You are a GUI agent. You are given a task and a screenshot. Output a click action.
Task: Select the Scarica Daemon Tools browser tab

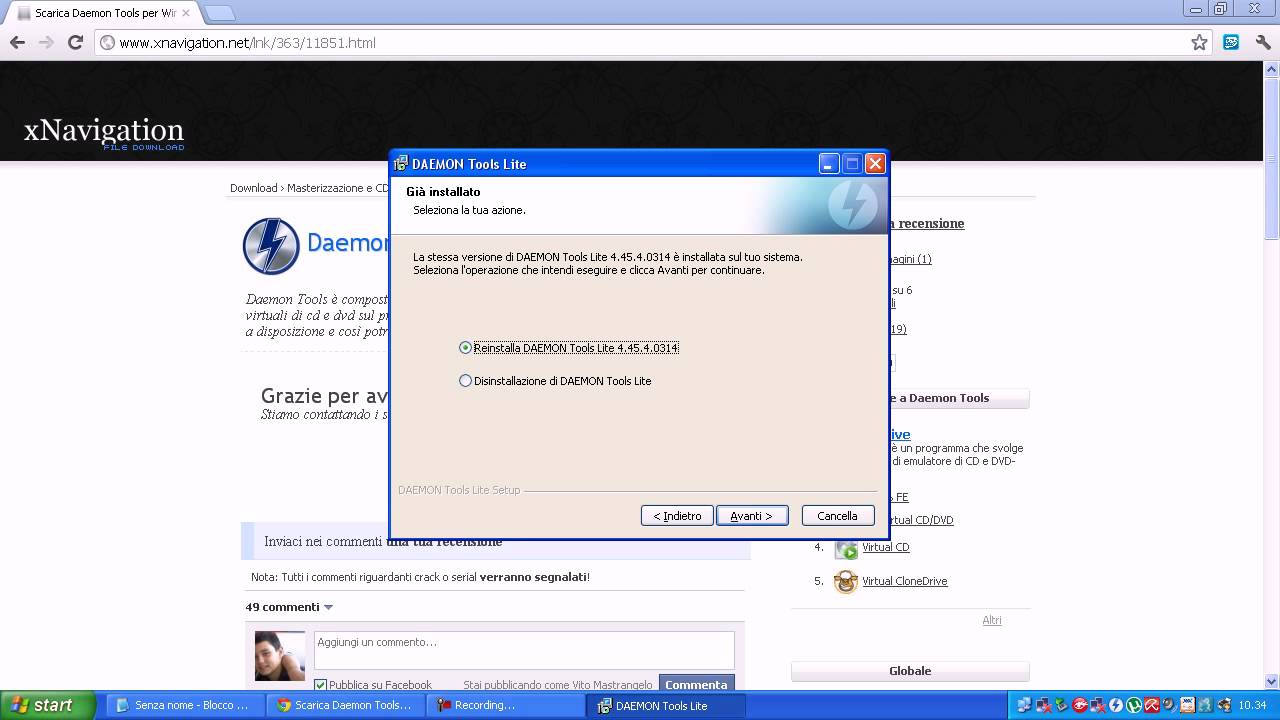coord(103,13)
